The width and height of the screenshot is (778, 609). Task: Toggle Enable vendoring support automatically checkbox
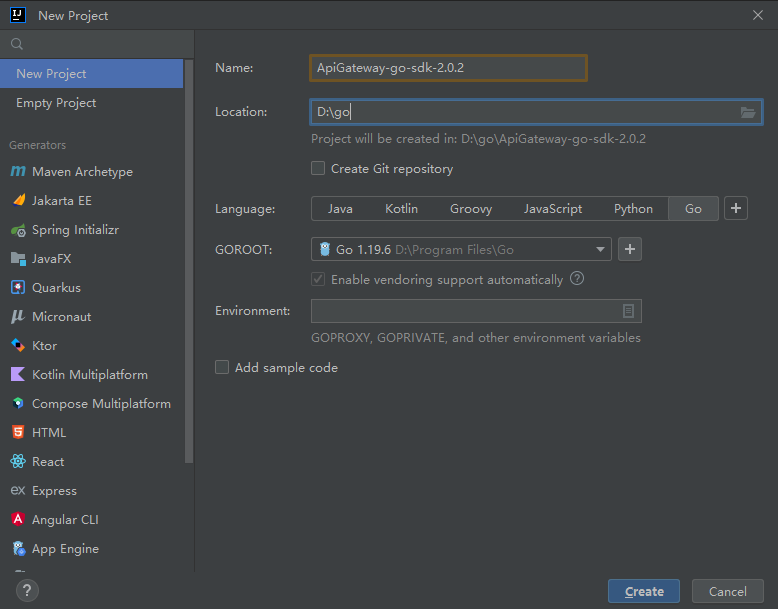(x=318, y=280)
